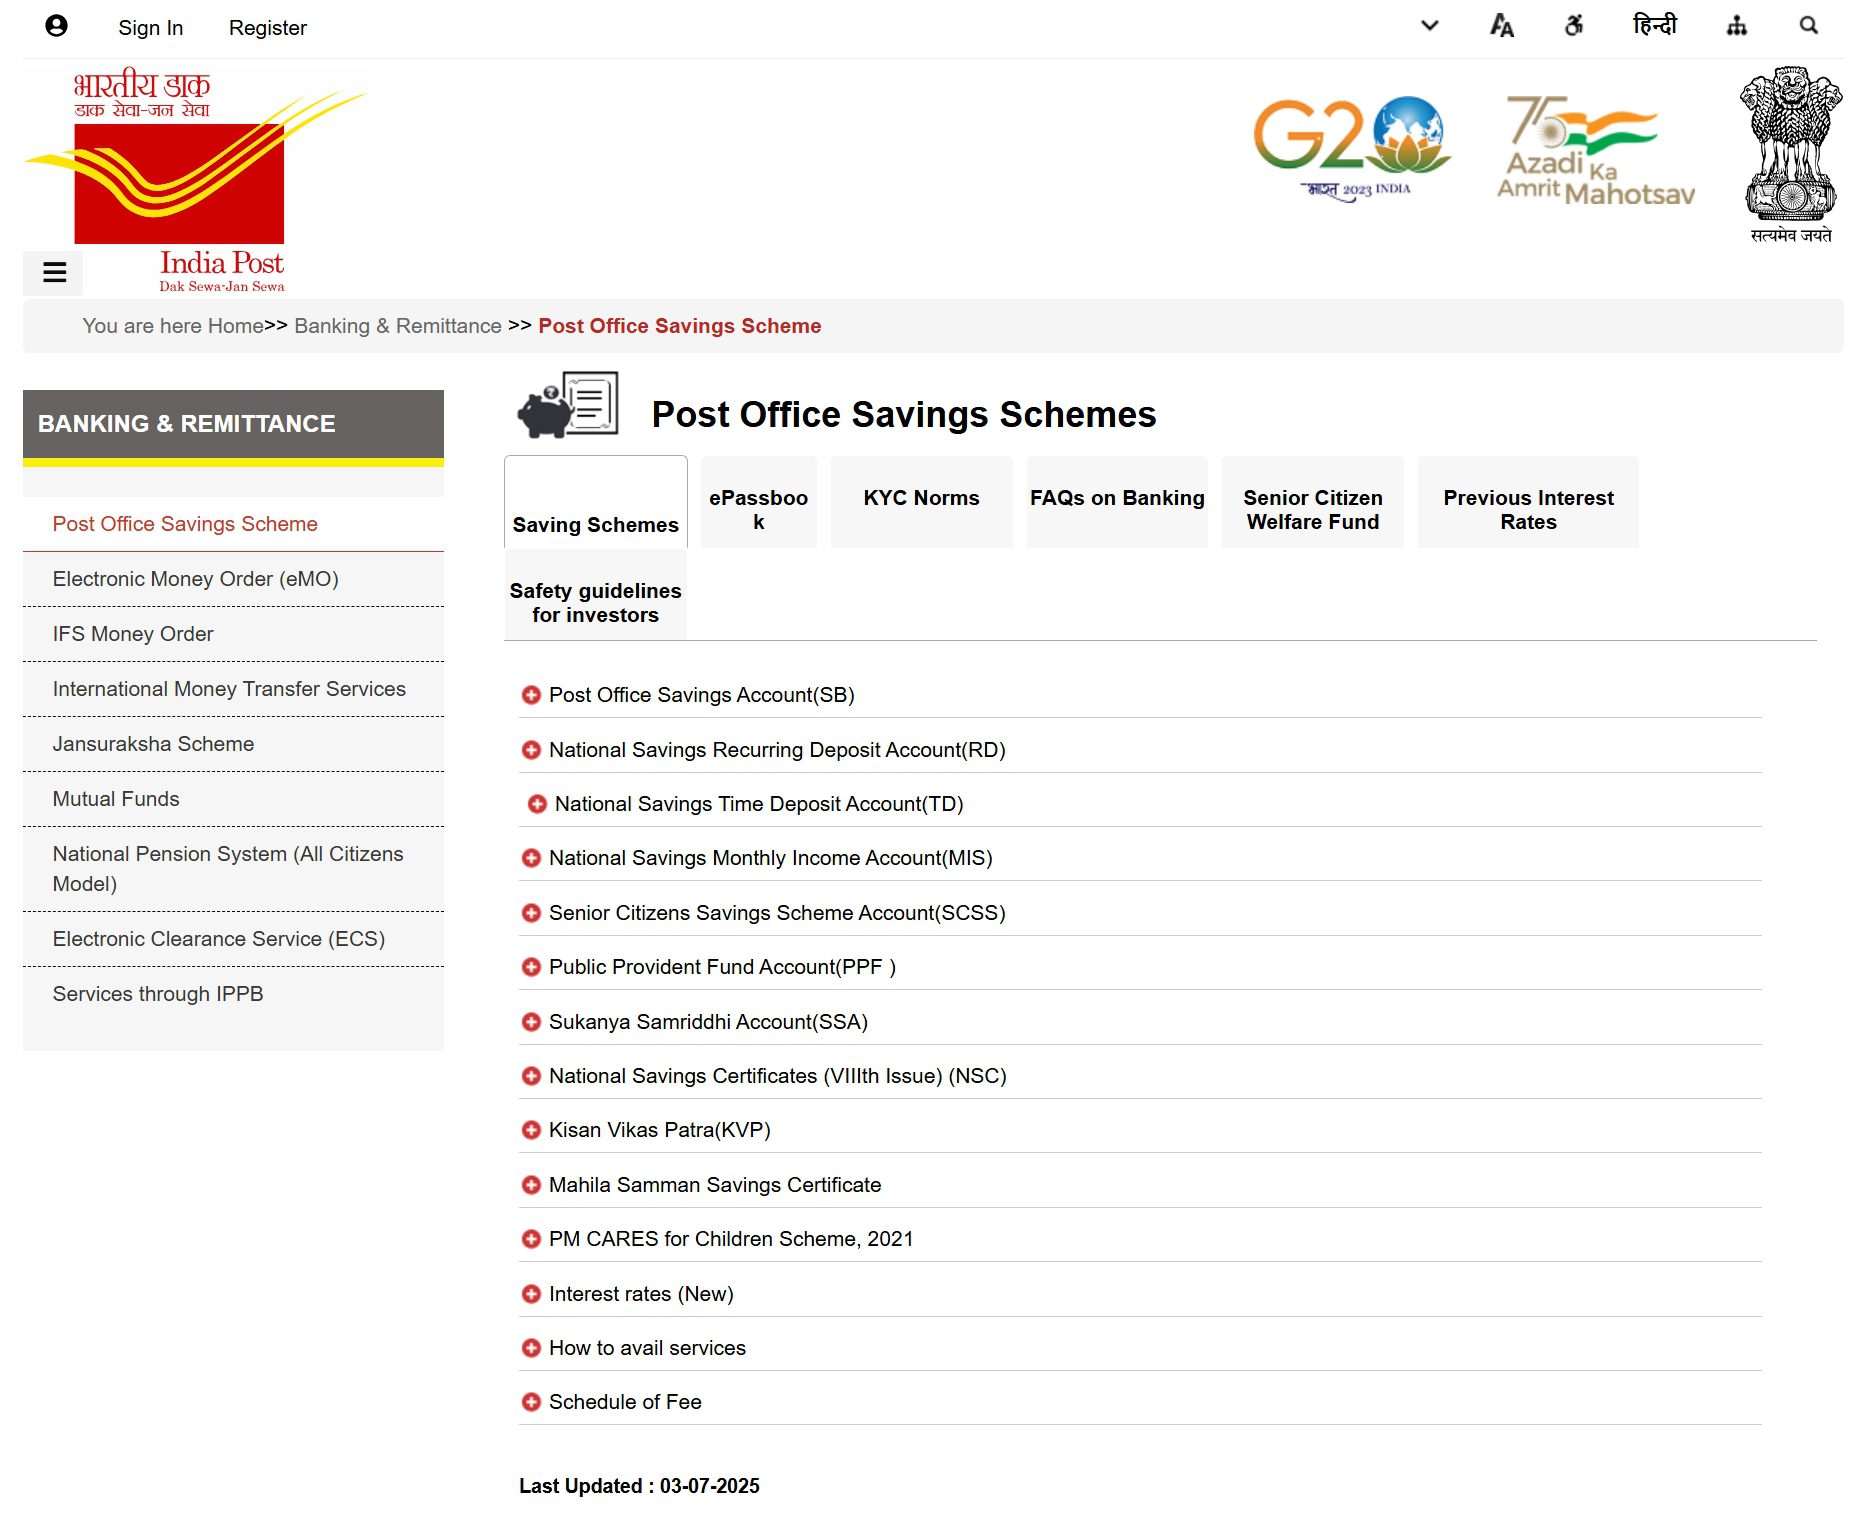Screen dimensions: 1866x1514
Task: Open Post Office Savings Scheme sidebar item
Action: [x=233, y=524]
